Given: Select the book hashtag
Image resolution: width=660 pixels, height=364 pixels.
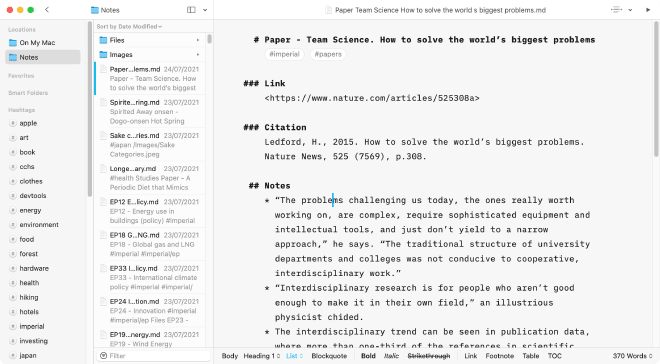Looking at the screenshot, I should (x=27, y=152).
